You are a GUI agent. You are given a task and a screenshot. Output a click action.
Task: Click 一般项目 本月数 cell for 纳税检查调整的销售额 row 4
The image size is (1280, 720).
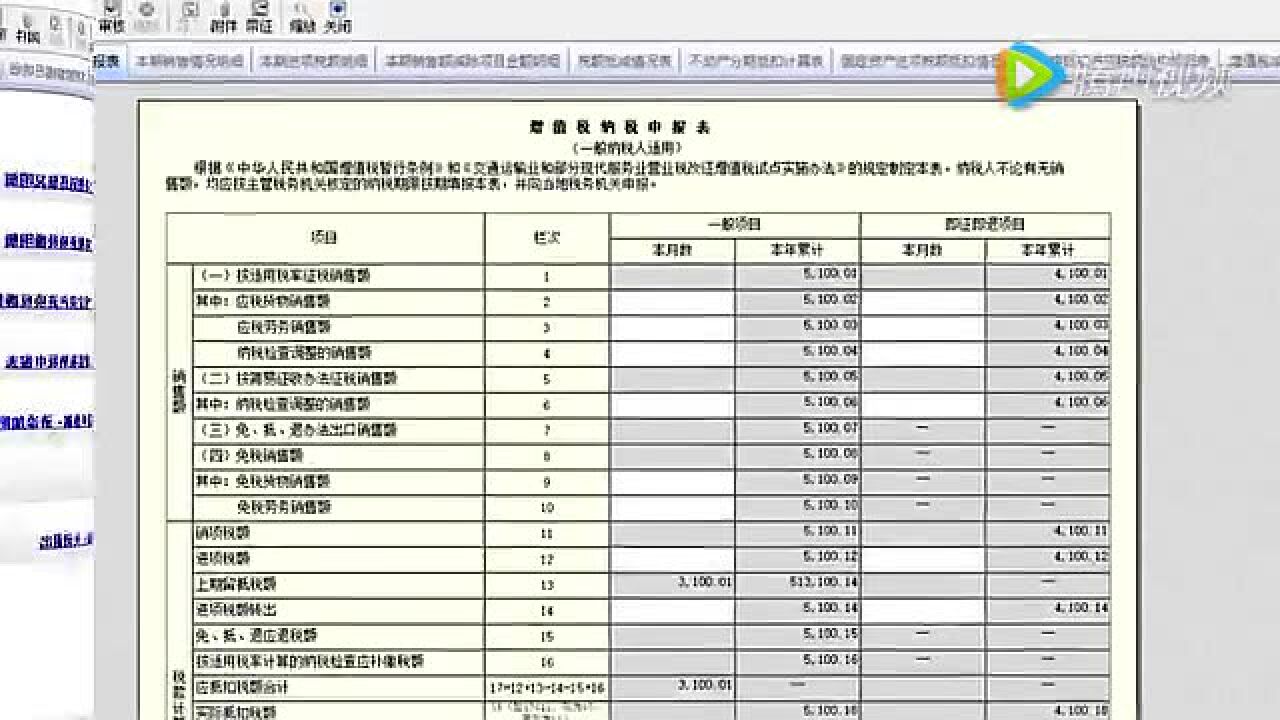[672, 353]
